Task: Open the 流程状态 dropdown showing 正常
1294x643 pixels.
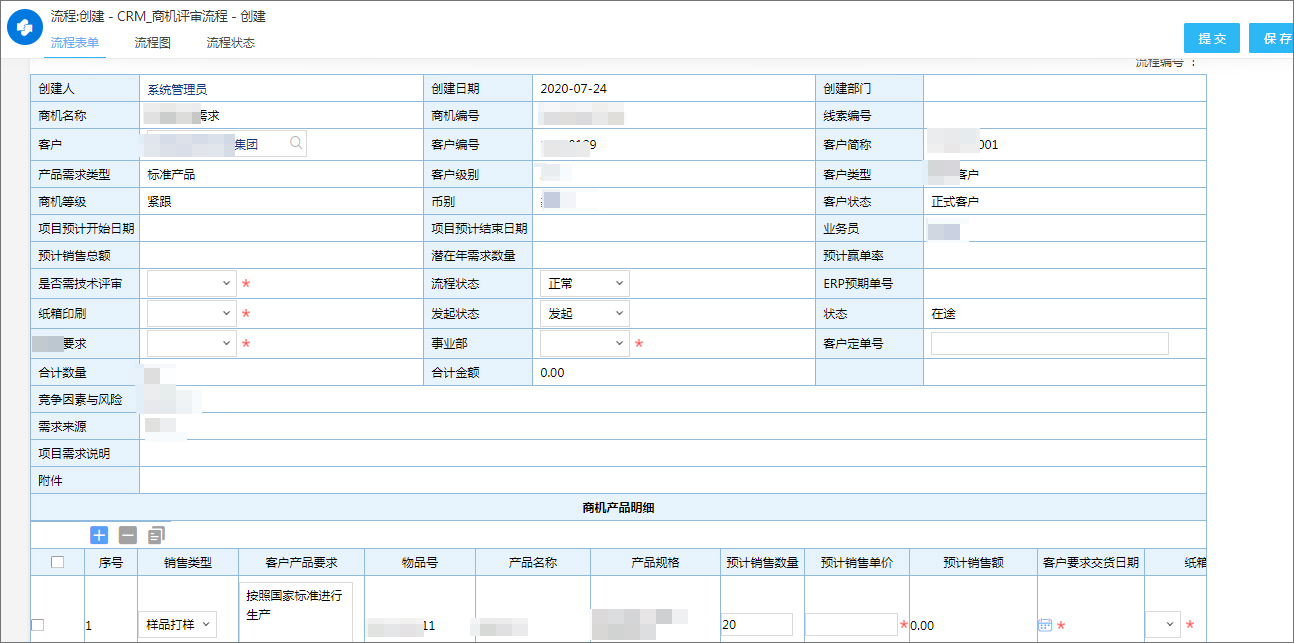Action: [x=583, y=283]
